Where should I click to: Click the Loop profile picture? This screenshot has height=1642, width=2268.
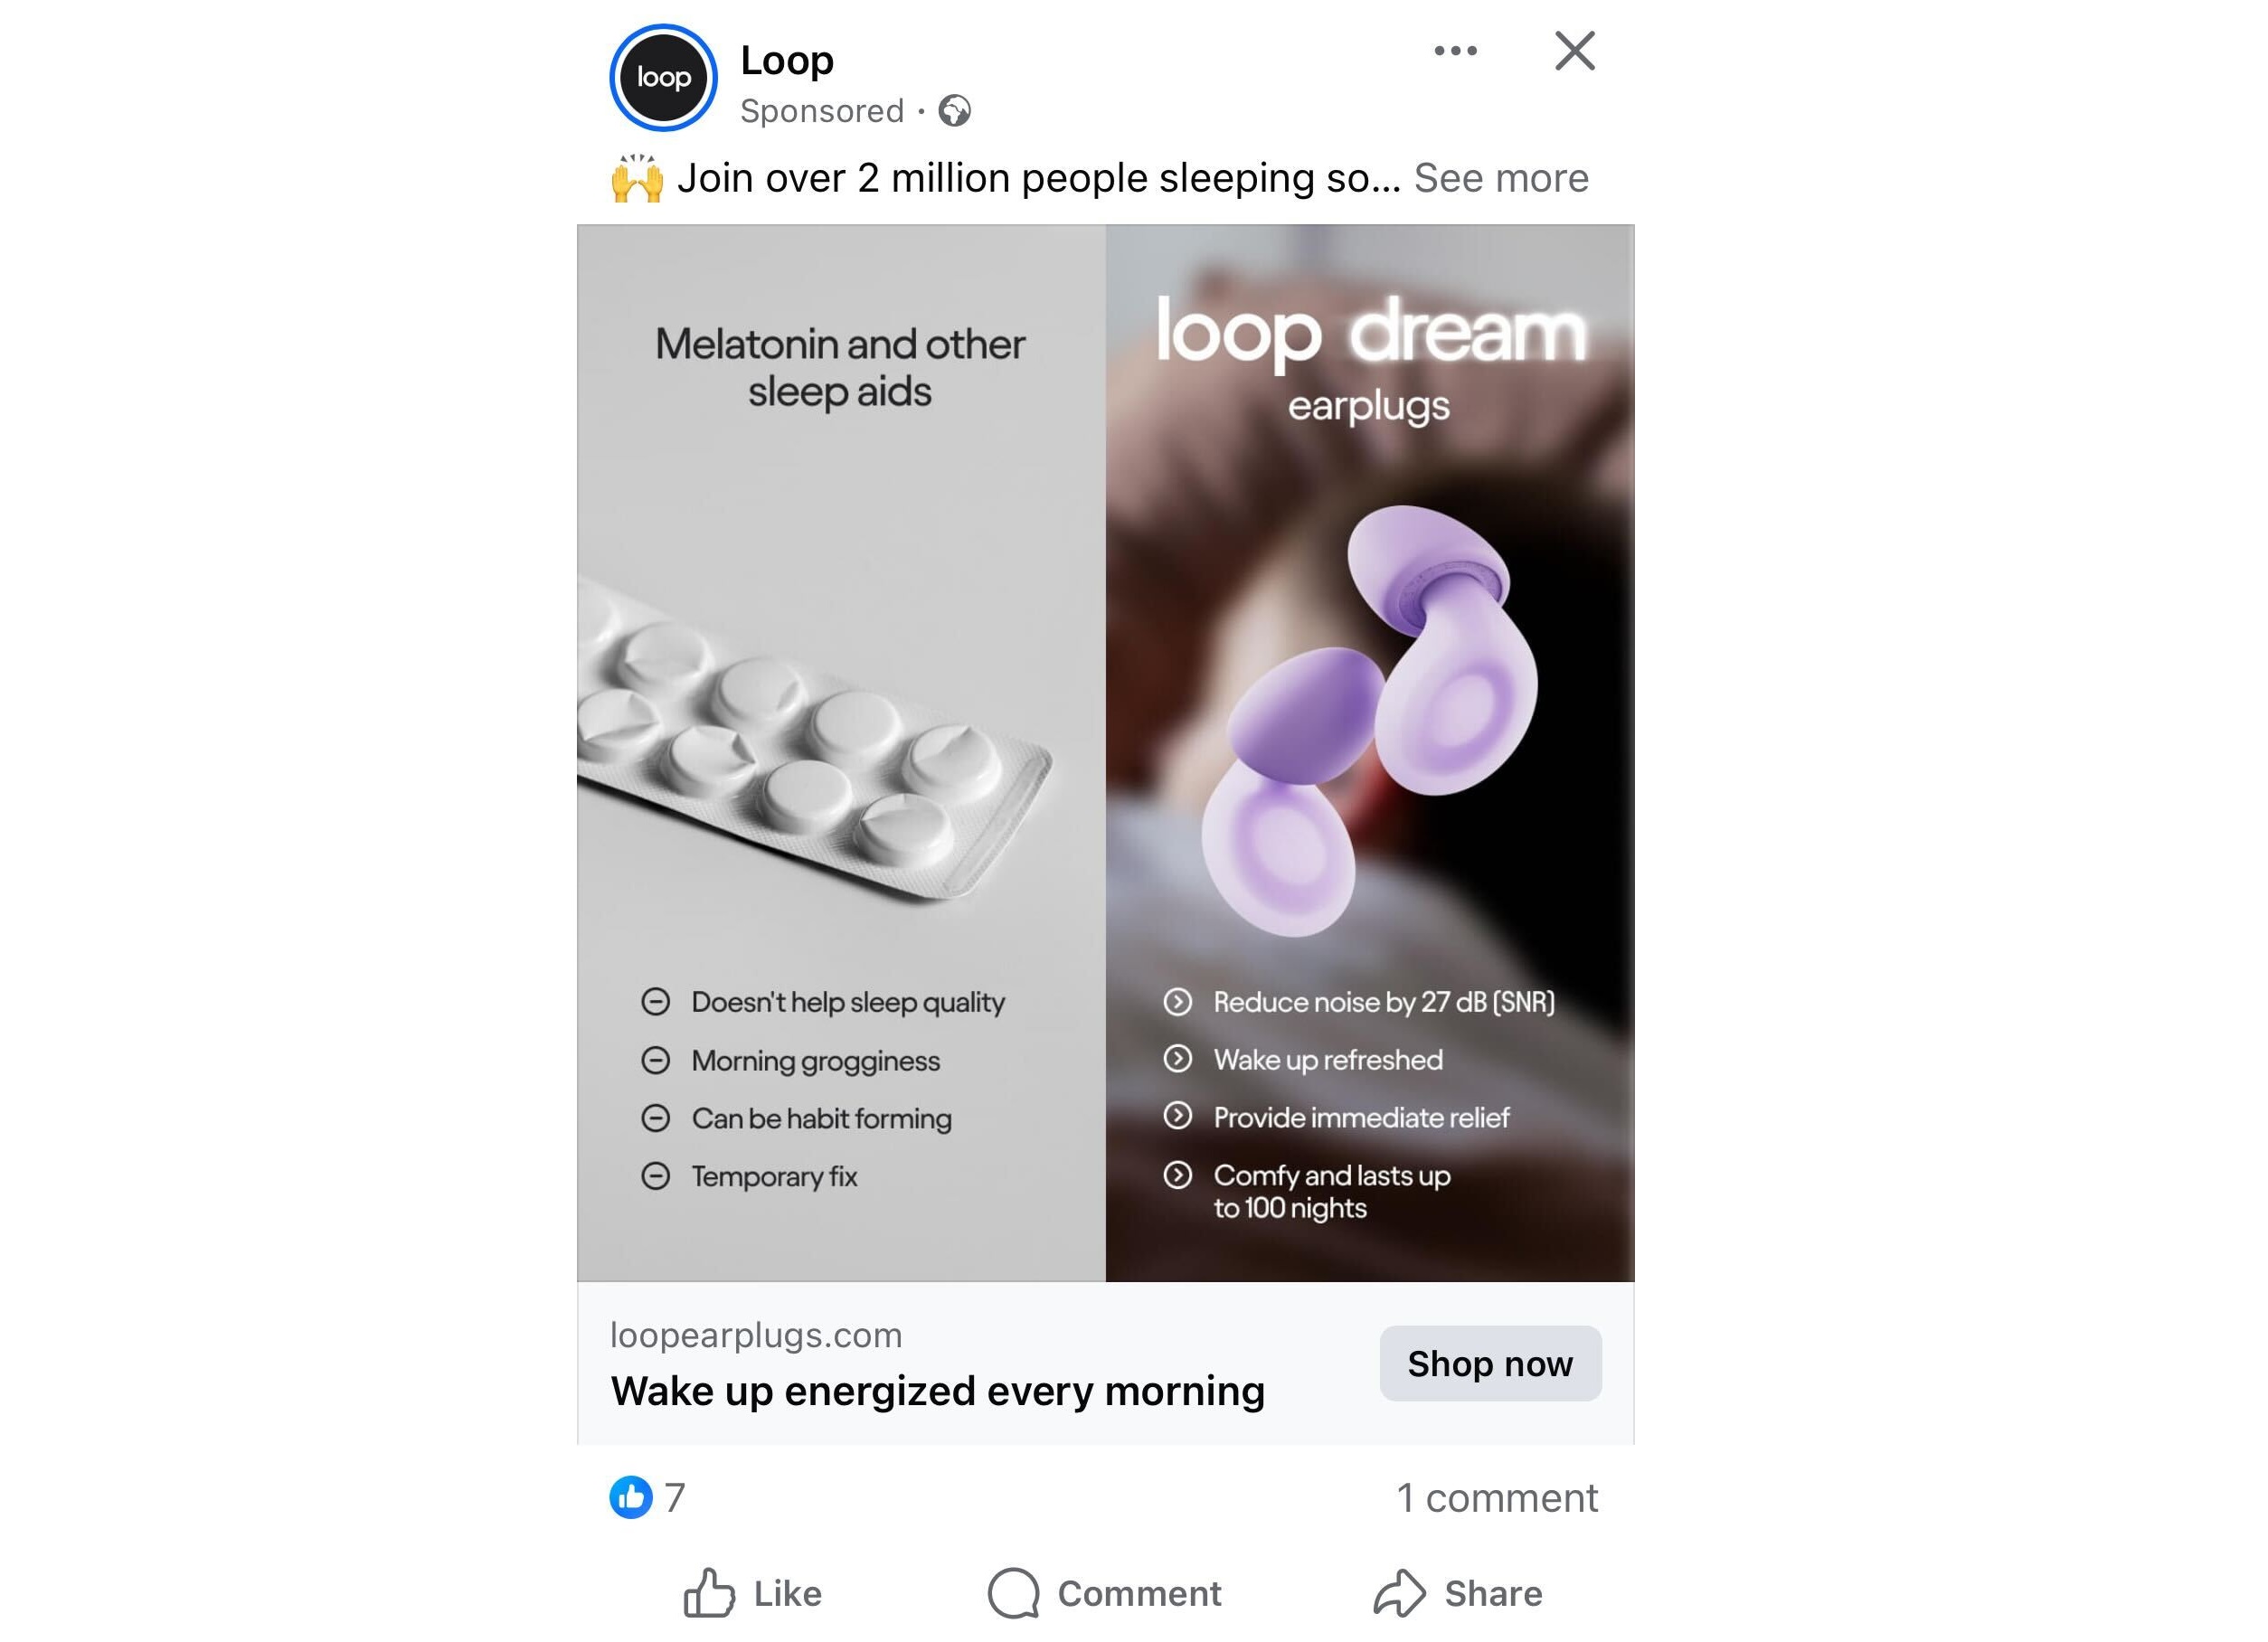point(663,78)
